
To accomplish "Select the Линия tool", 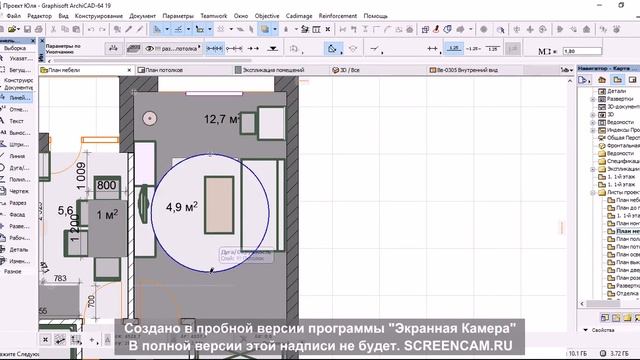I will 17,156.
